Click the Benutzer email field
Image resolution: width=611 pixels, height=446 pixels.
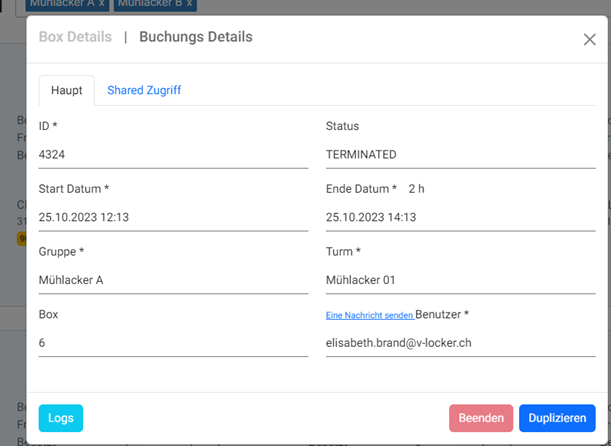tap(460, 342)
